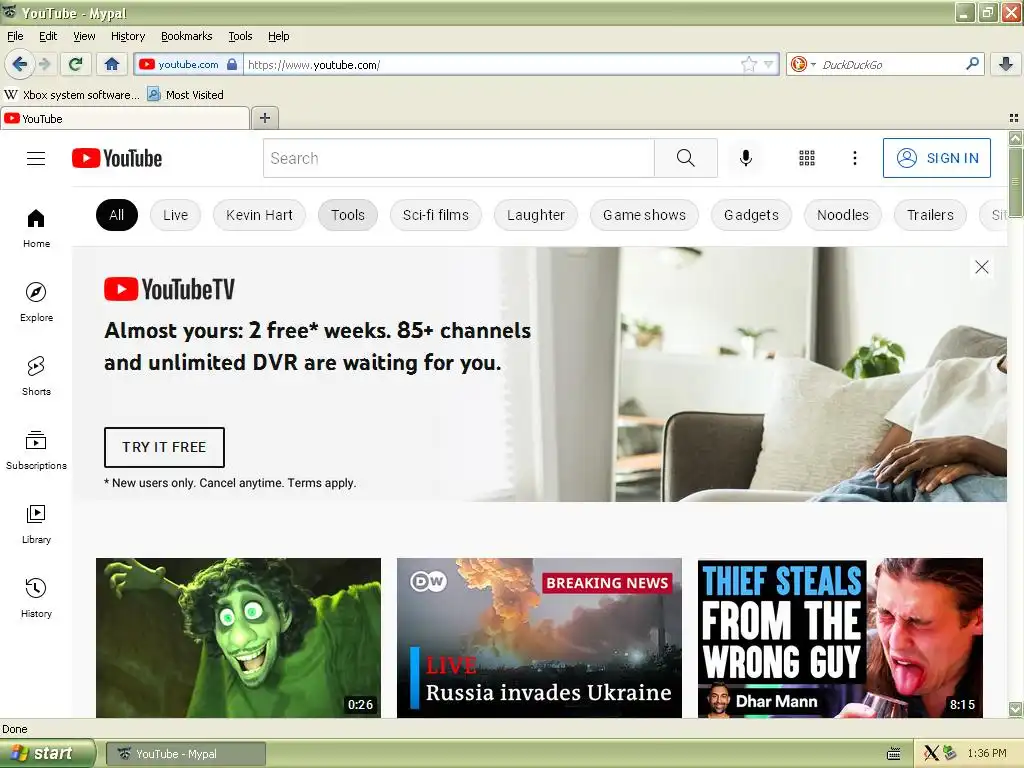Viewport: 1024px width, 768px height.
Task: Open Explore in the sidebar
Action: coord(37,302)
